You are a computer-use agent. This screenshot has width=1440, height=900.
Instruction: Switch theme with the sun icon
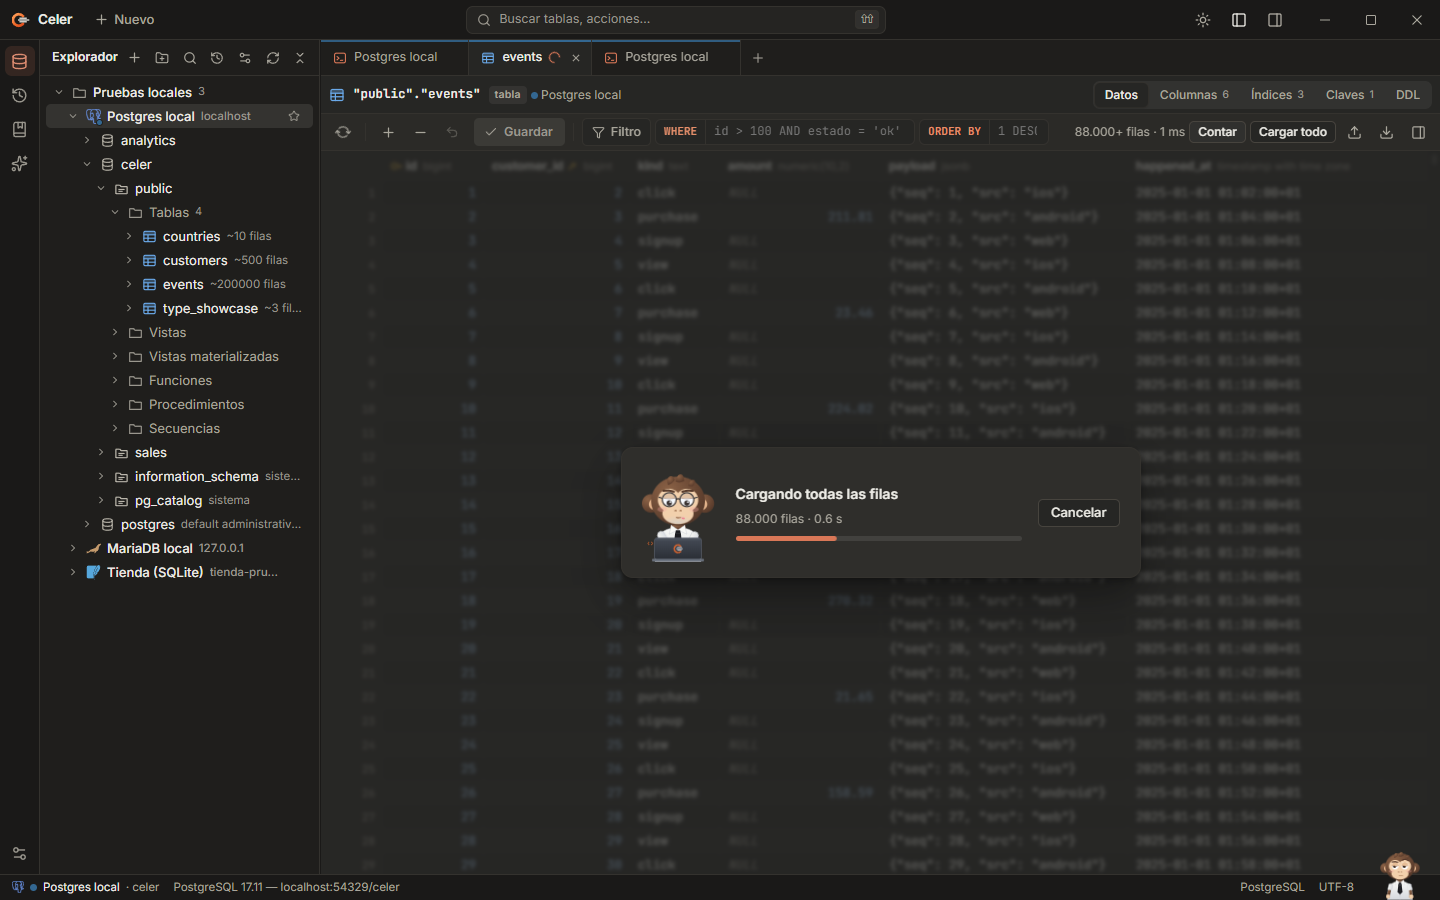click(x=1203, y=20)
